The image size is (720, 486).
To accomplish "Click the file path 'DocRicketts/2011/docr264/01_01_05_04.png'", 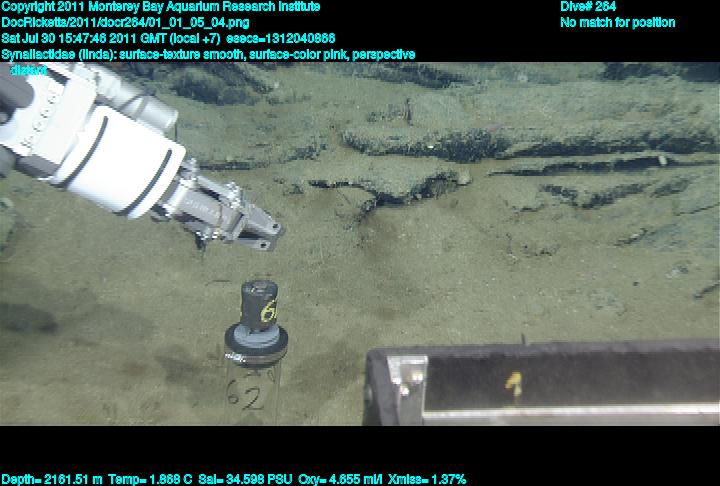I will point(125,23).
